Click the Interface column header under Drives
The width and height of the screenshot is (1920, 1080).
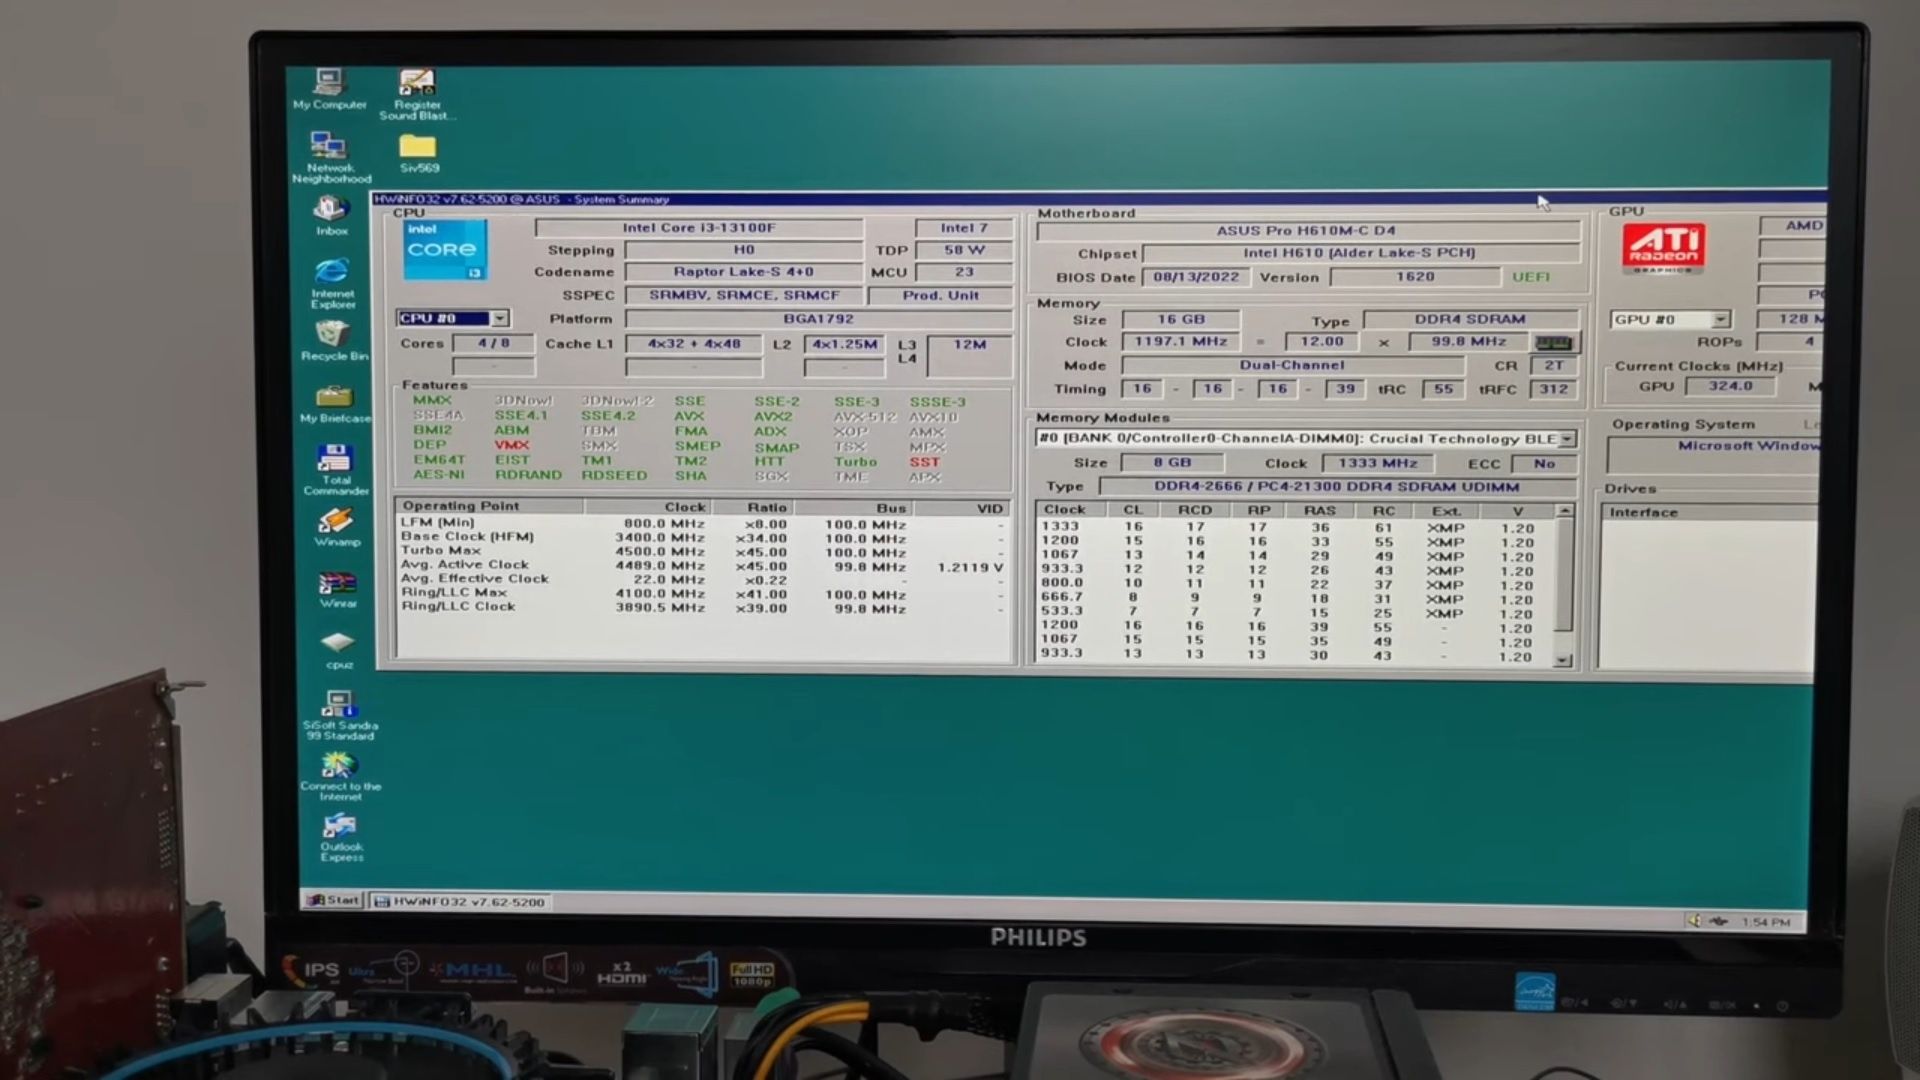tap(1710, 512)
